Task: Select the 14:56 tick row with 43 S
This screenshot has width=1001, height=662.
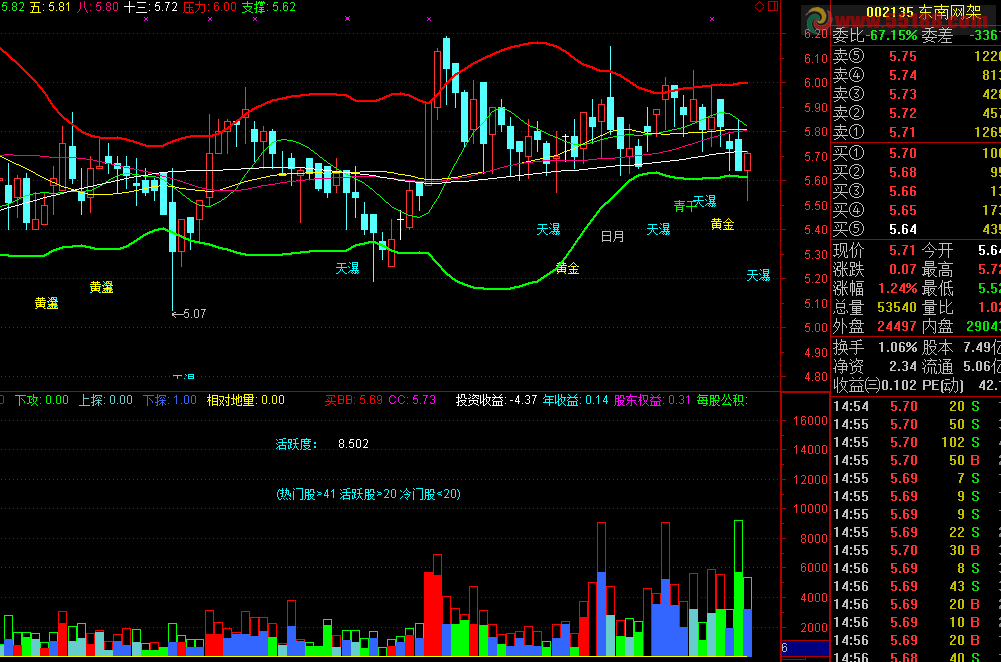Action: click(916, 586)
